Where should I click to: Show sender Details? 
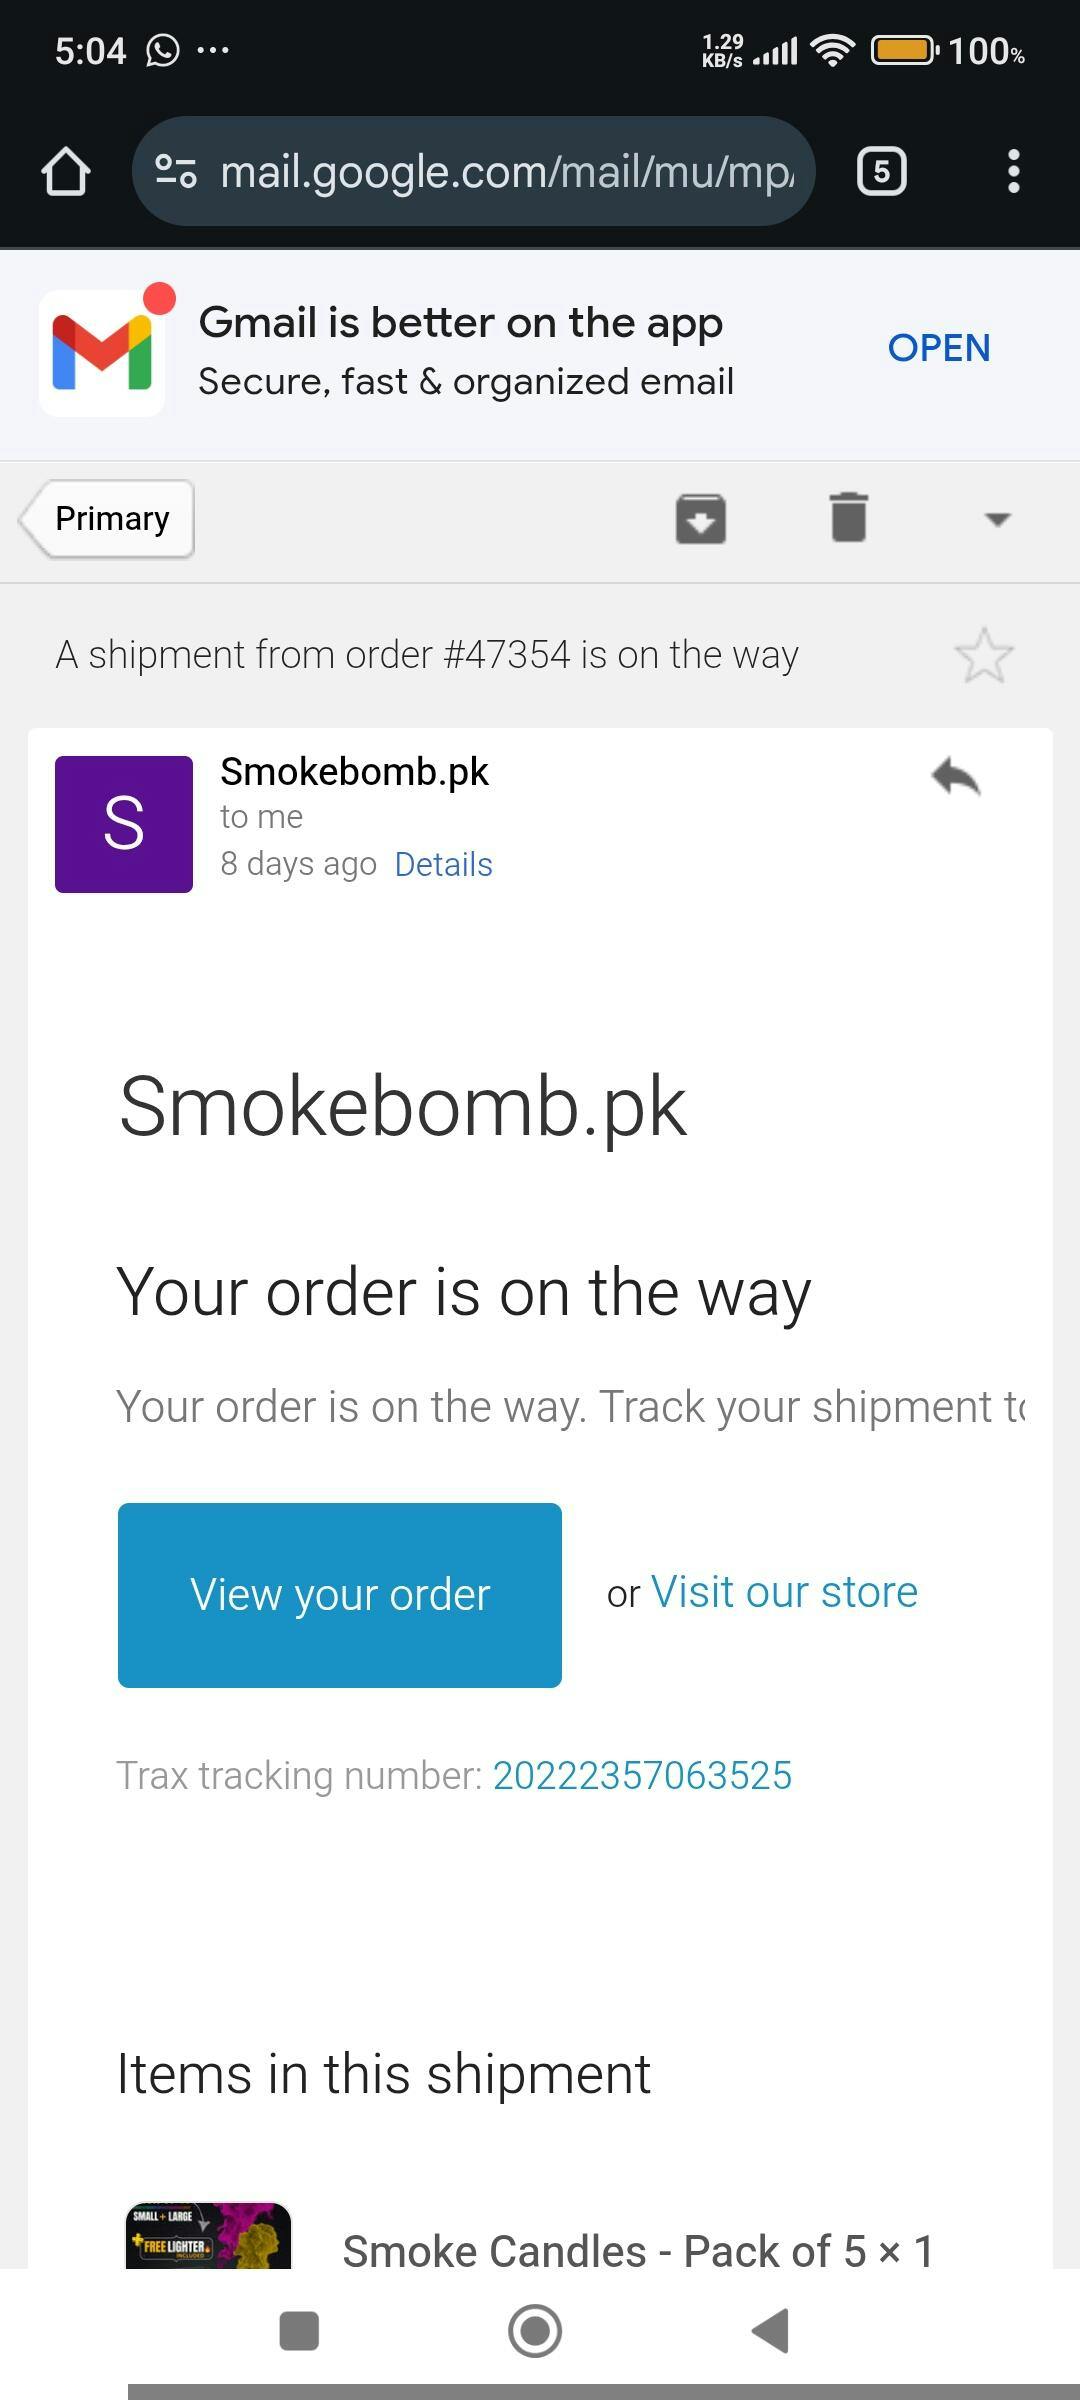tap(444, 864)
